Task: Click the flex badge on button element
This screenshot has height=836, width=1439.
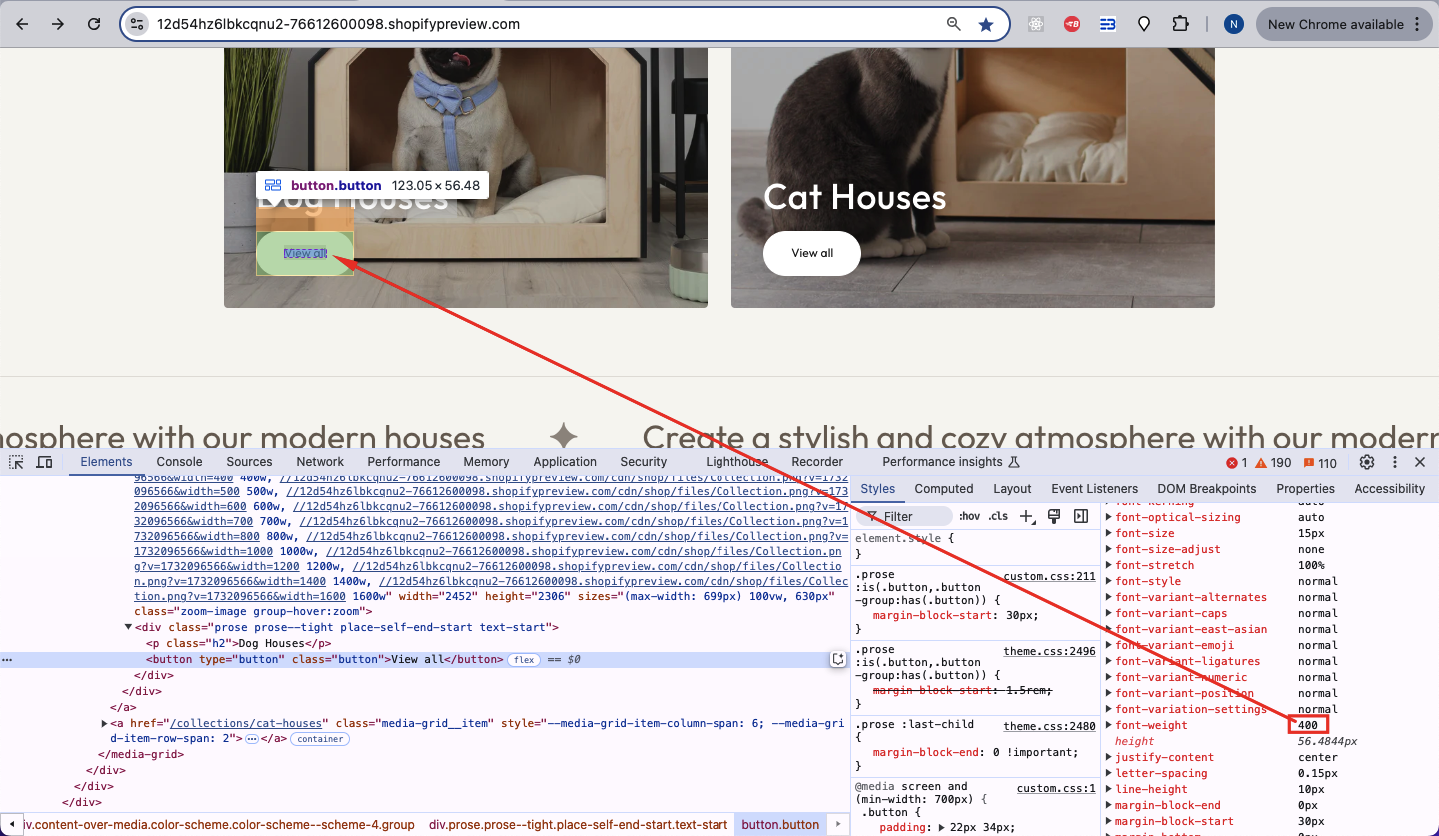Action: (522, 660)
